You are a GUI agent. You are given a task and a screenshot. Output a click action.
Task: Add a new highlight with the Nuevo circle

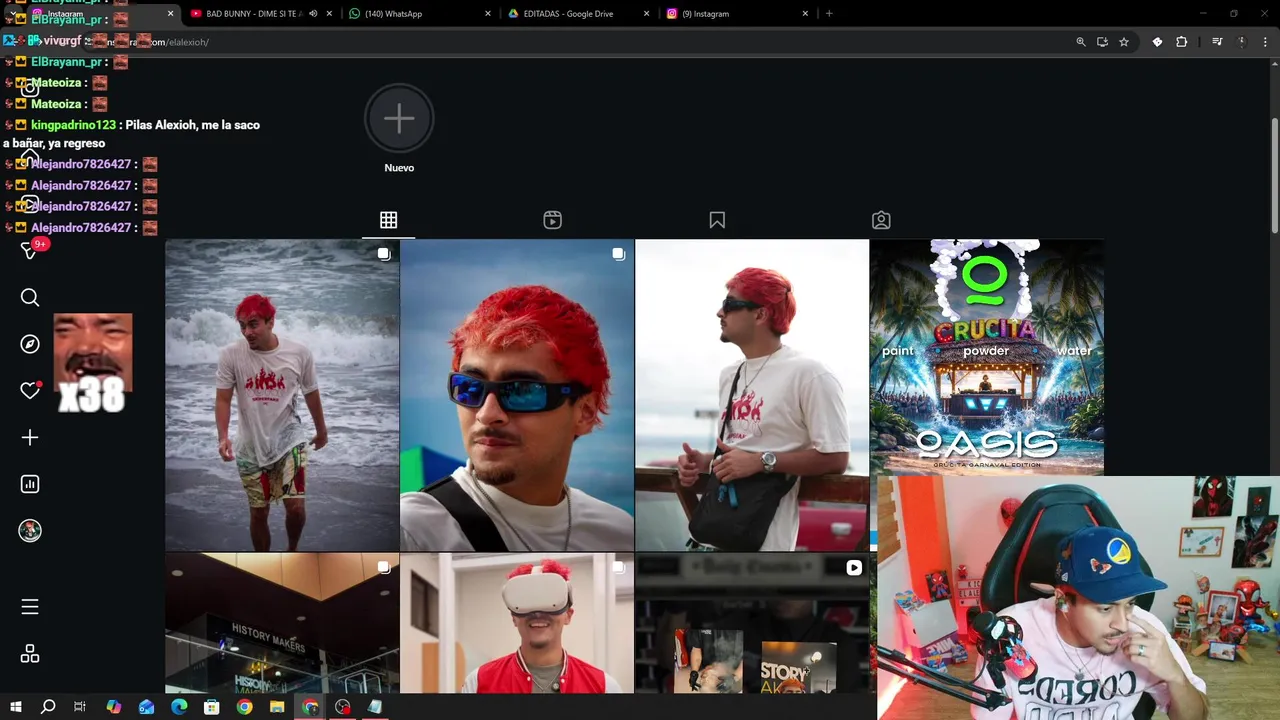399,118
